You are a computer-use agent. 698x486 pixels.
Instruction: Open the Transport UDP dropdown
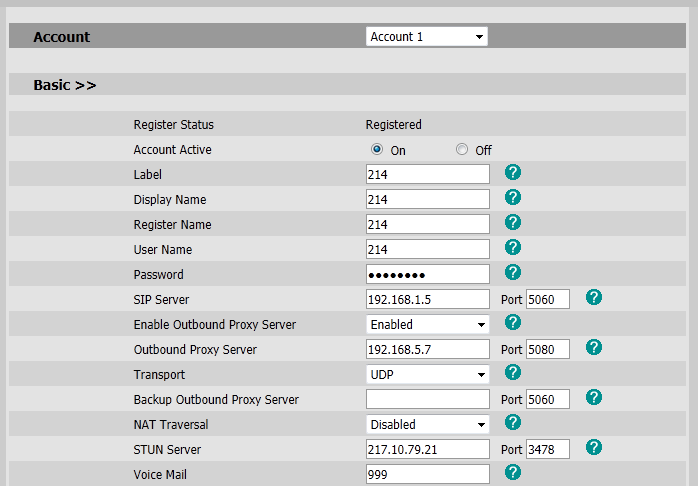point(427,374)
